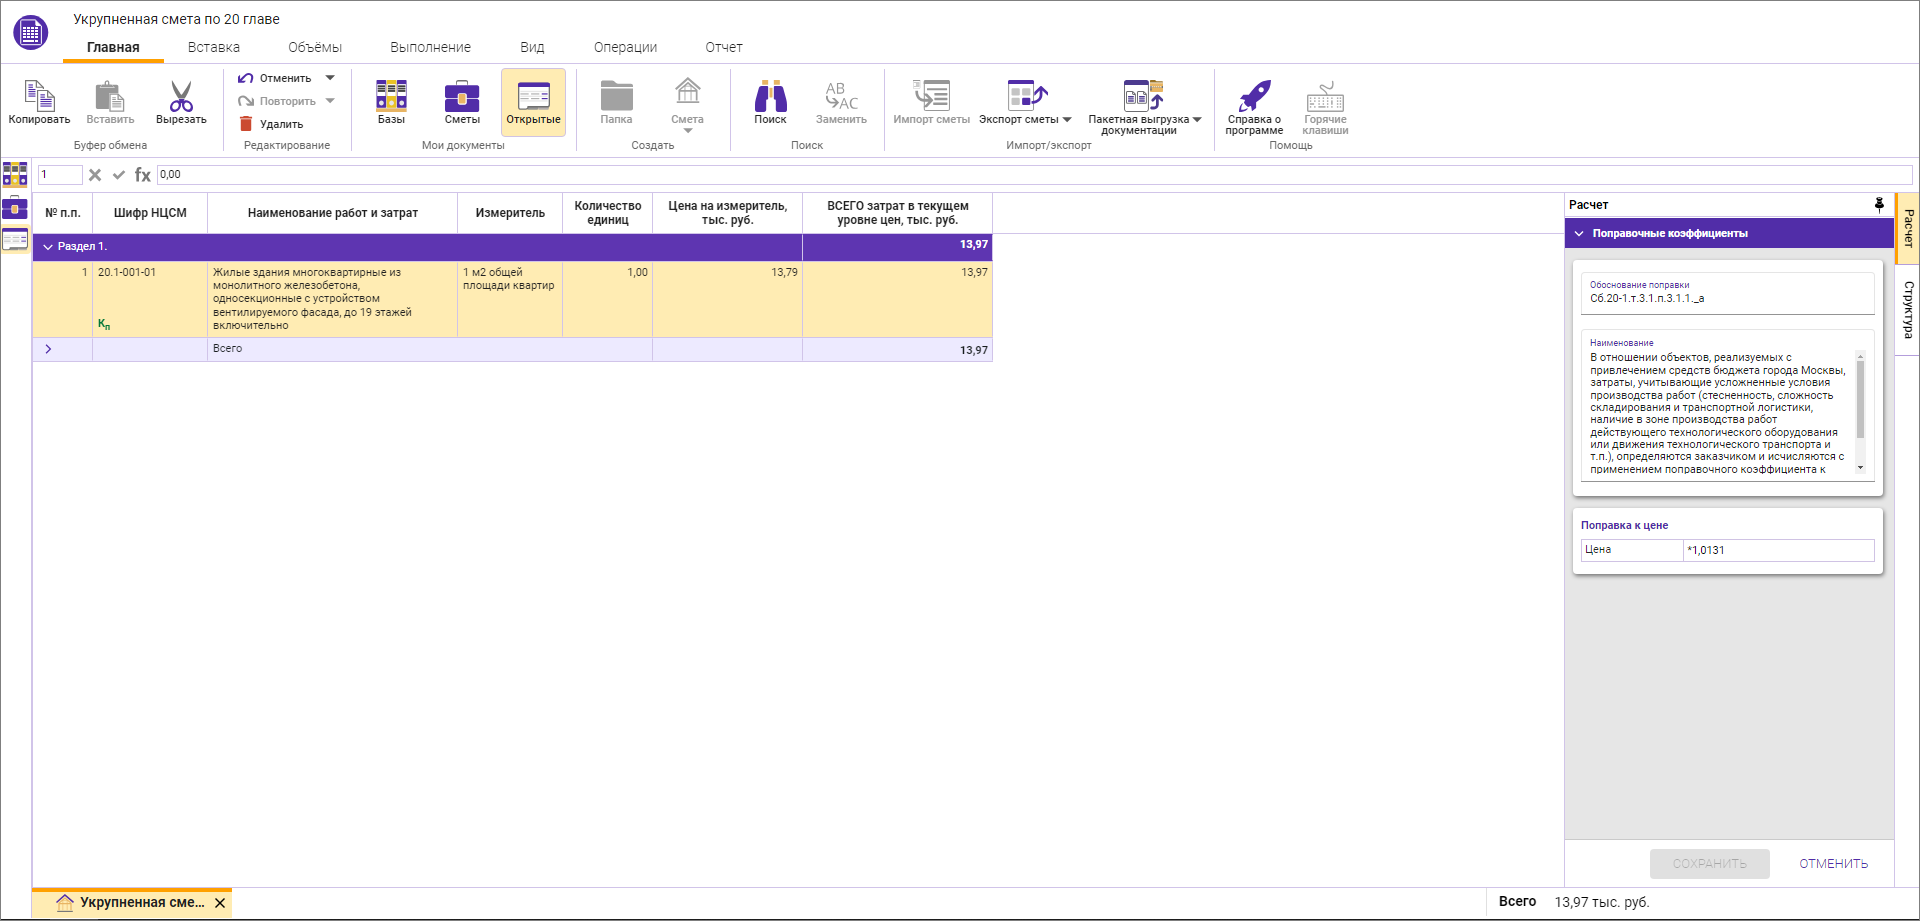The width and height of the screenshot is (1920, 921).
Task: Open the Базы documents icon
Action: point(391,96)
